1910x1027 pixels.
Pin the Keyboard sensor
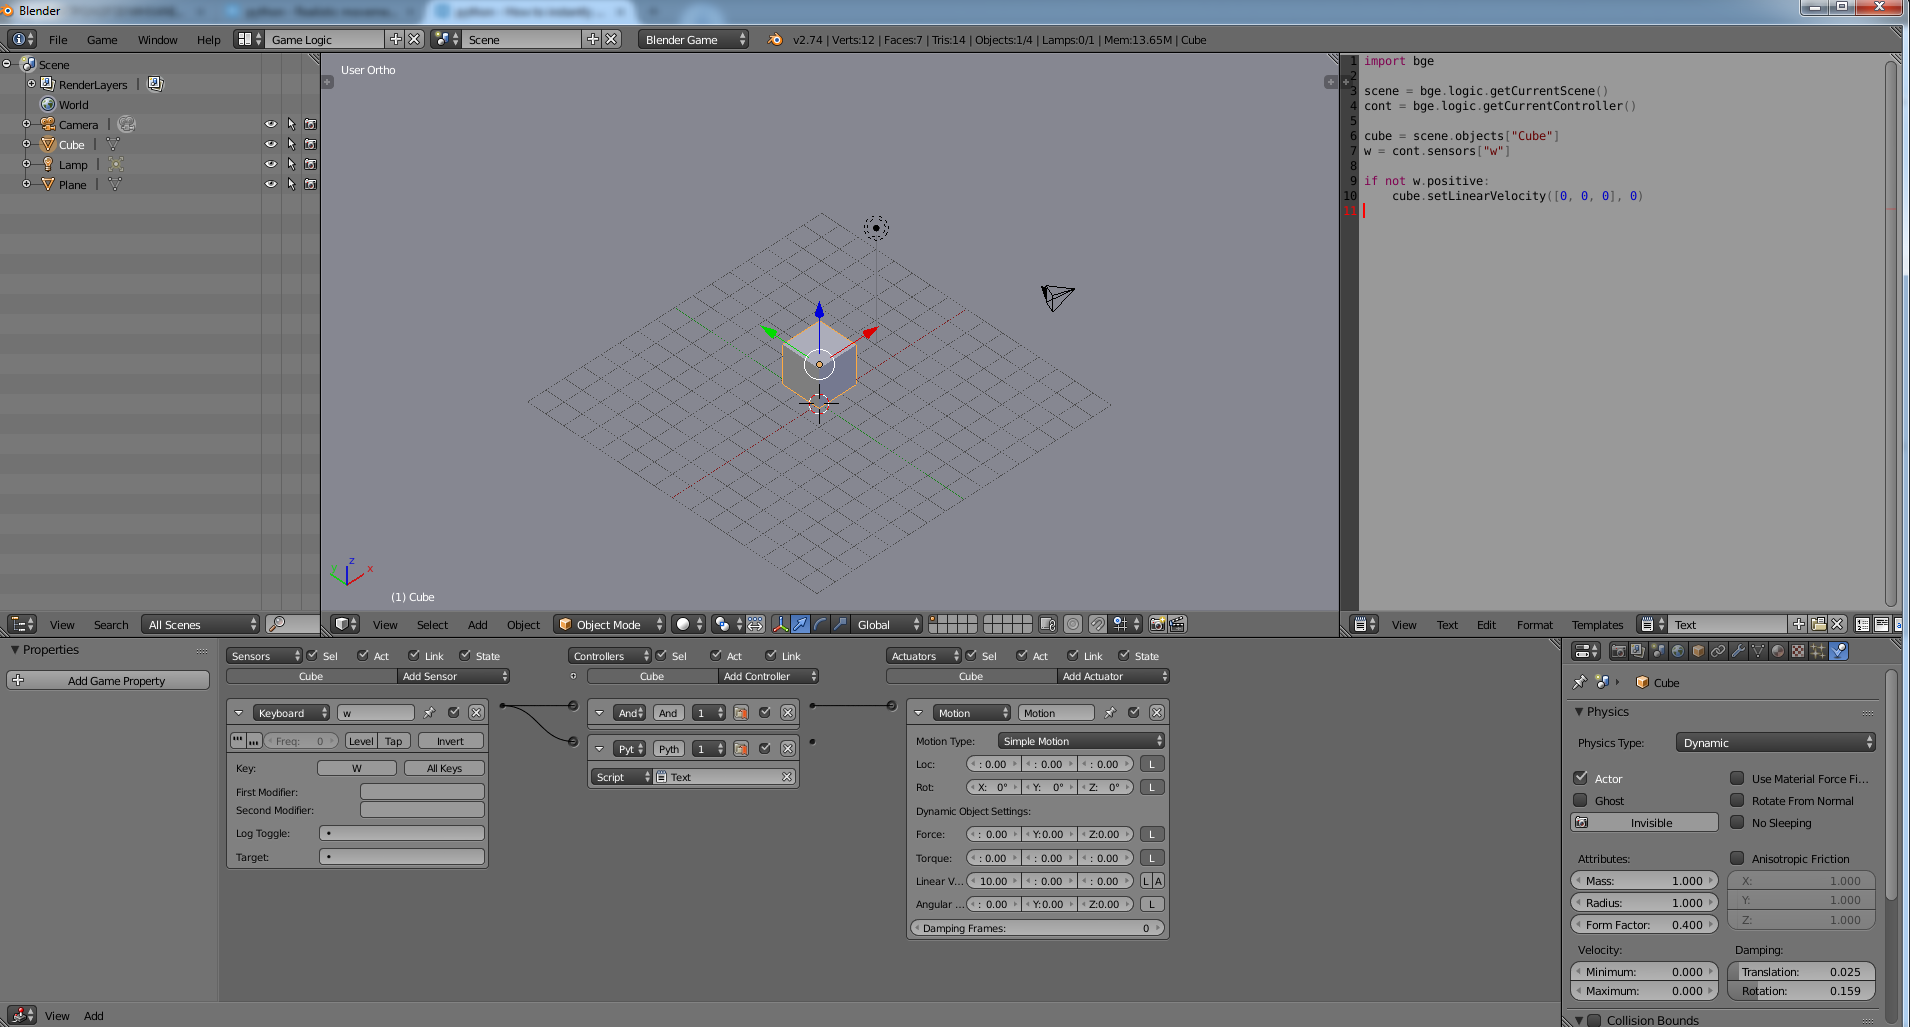tap(430, 713)
